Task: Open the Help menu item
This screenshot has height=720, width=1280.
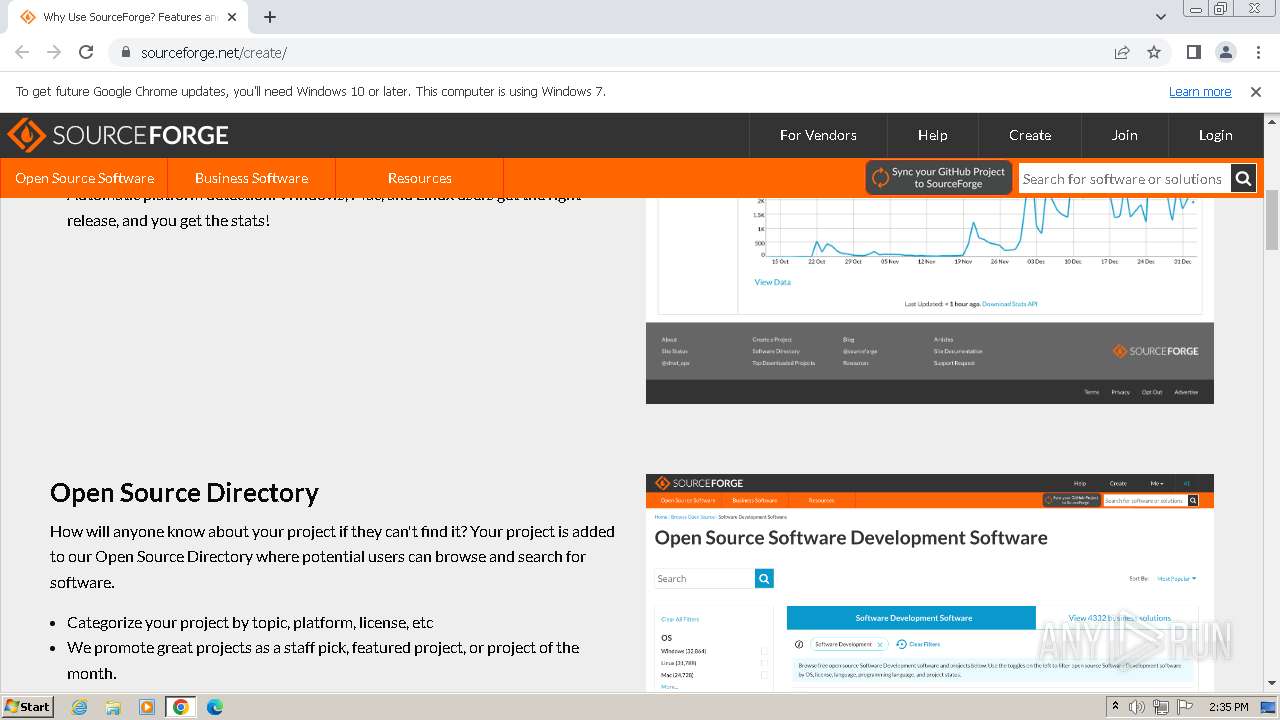Action: pos(933,135)
